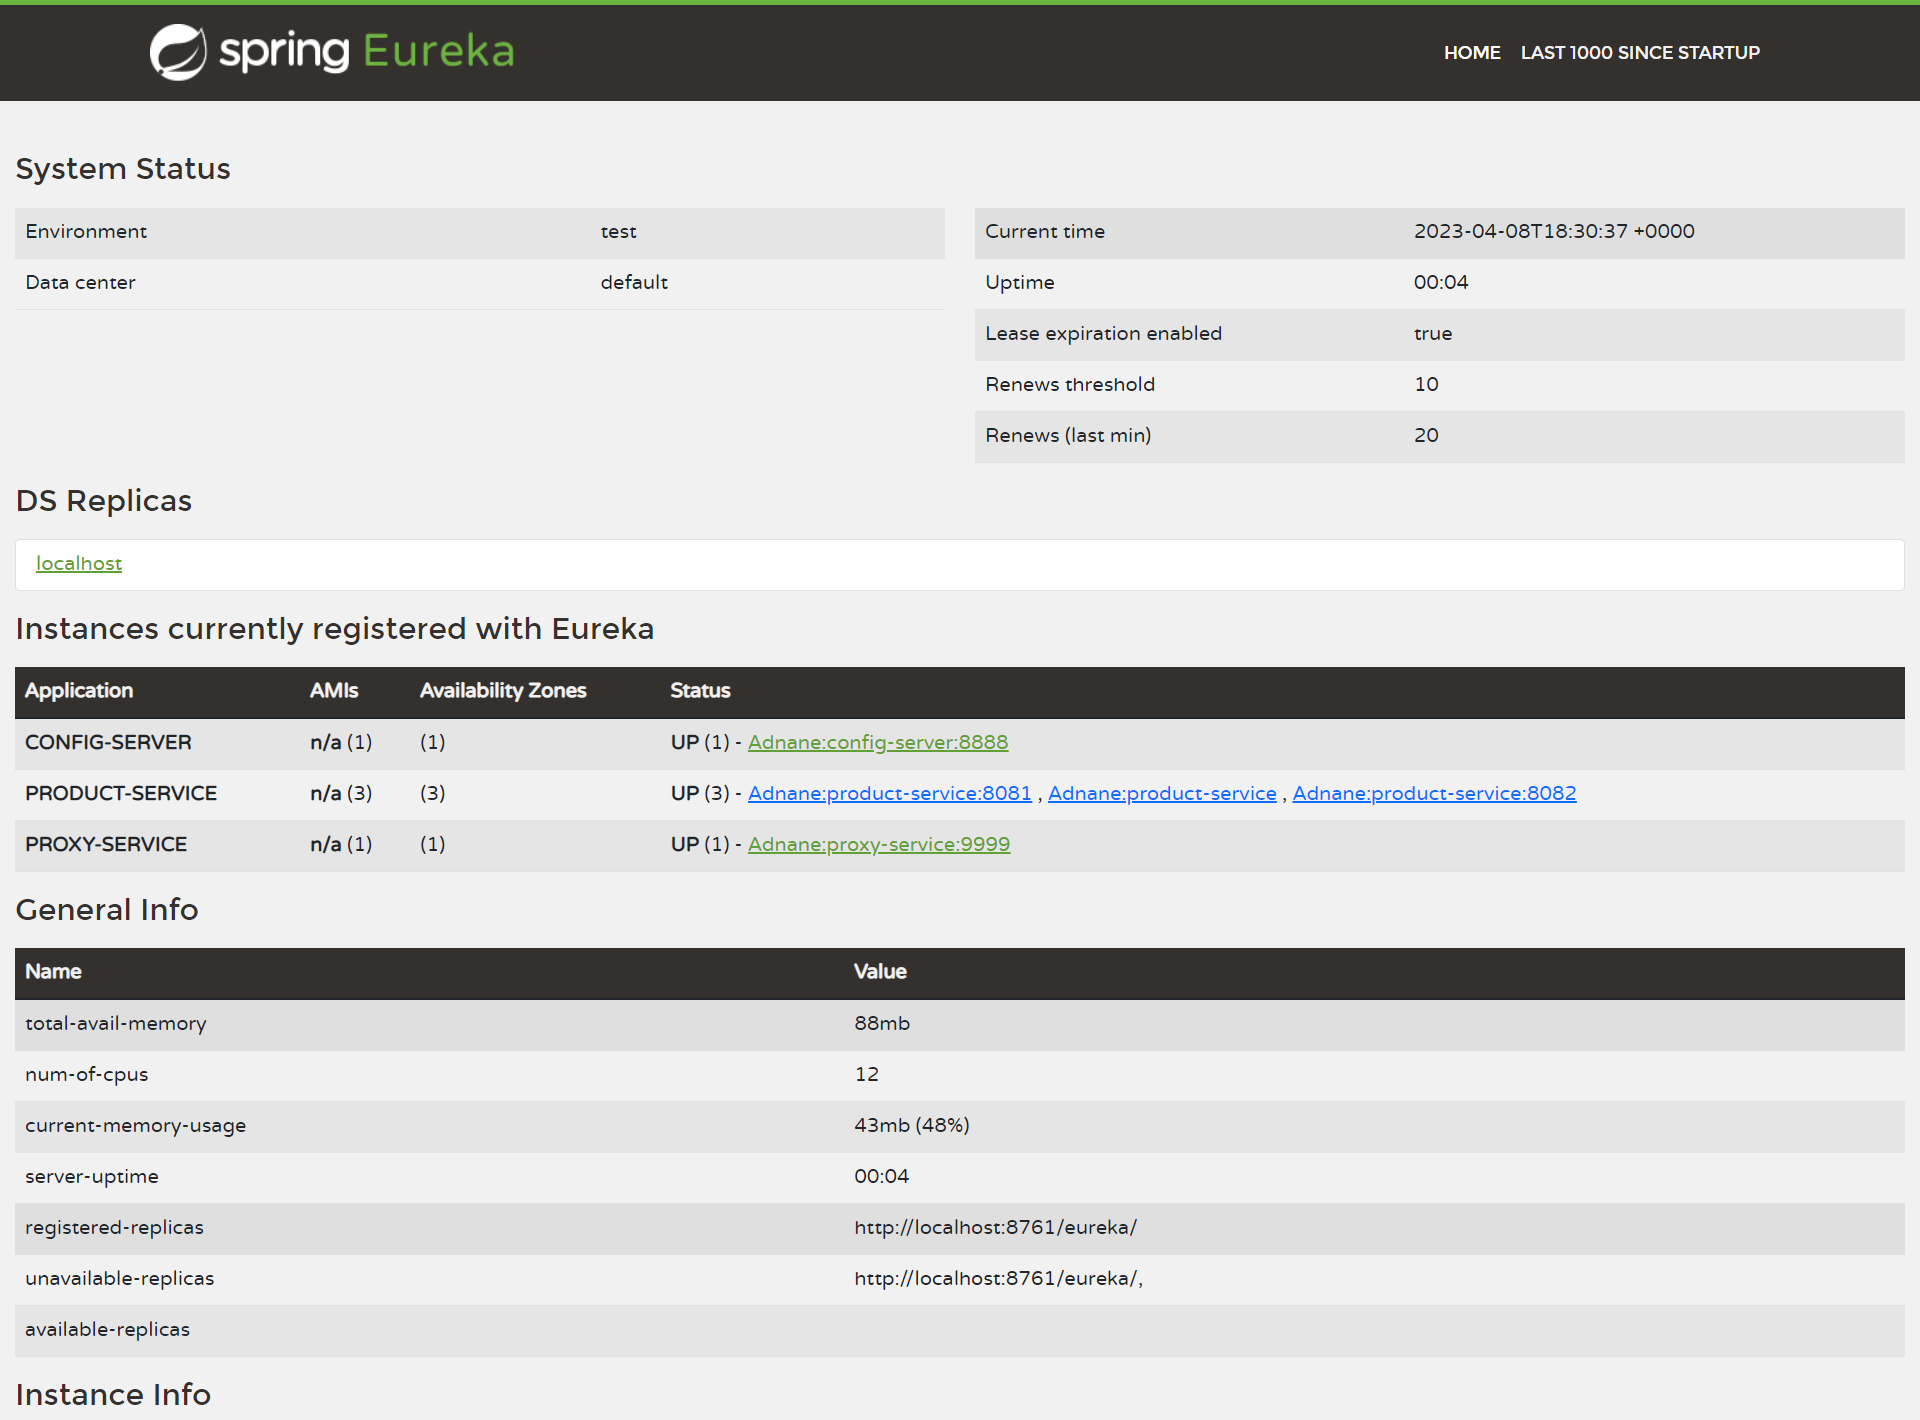Click the Application column header
The height and width of the screenshot is (1420, 1920).
79,691
